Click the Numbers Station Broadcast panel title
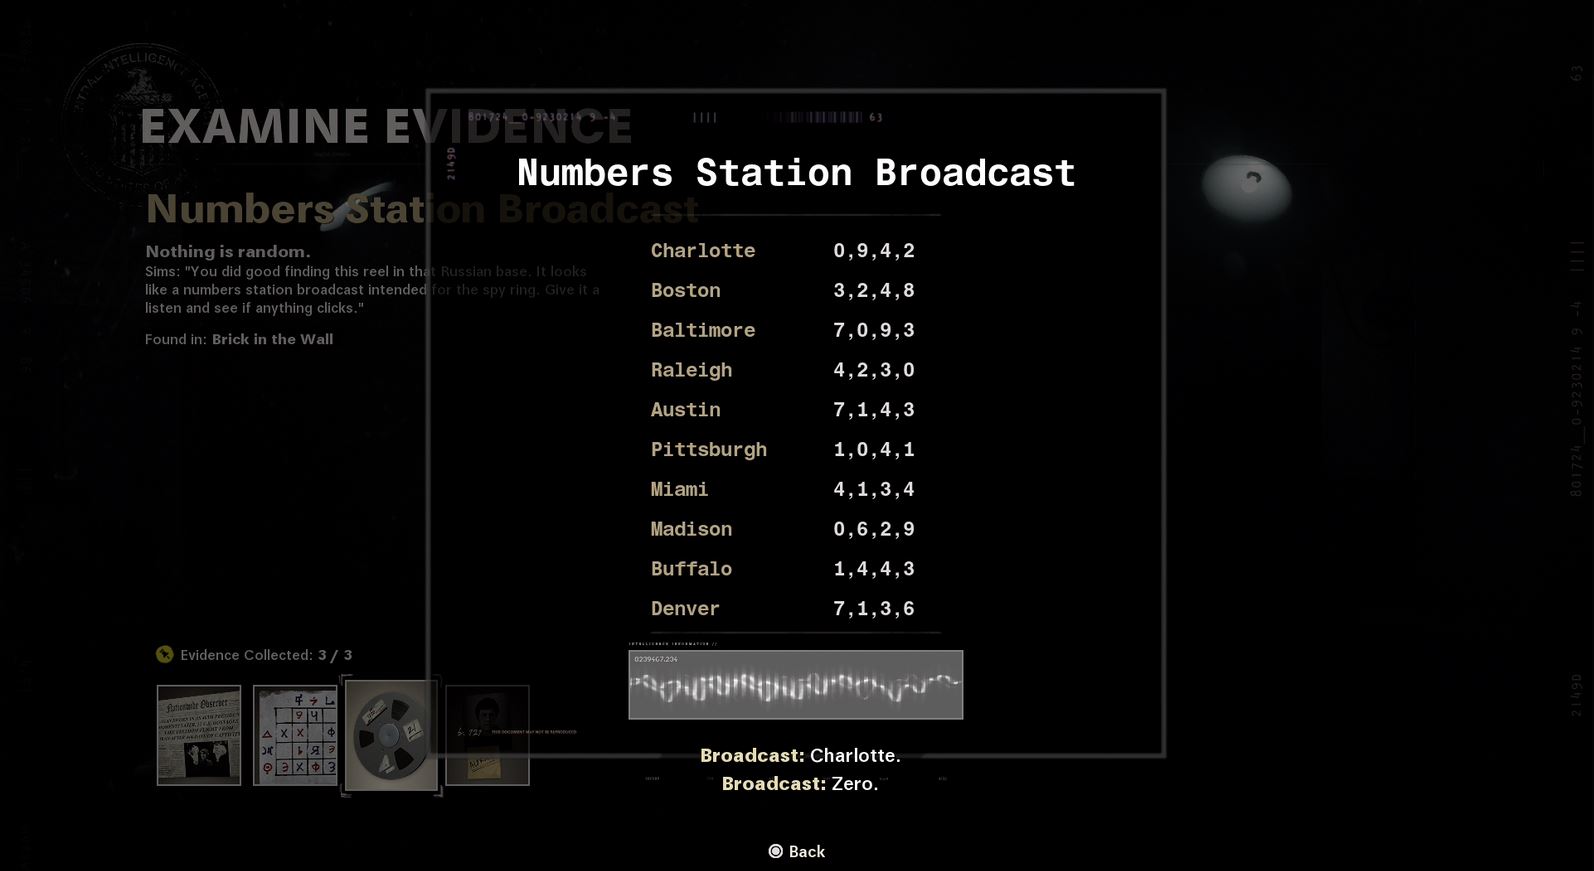Screen dimensions: 1594x871 click(795, 173)
